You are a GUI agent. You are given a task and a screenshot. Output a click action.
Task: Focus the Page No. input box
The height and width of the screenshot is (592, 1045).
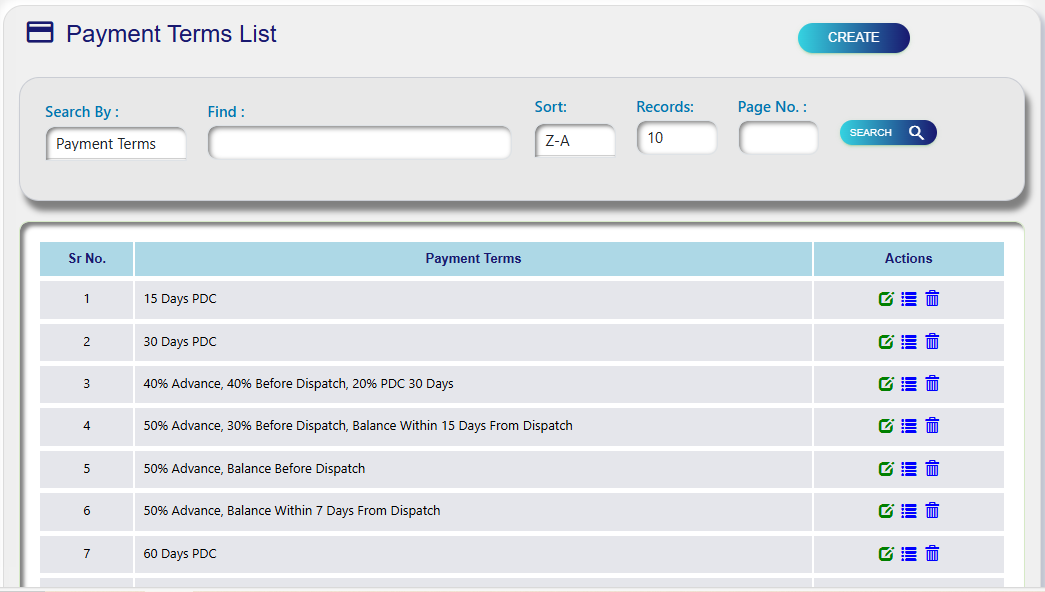point(778,138)
